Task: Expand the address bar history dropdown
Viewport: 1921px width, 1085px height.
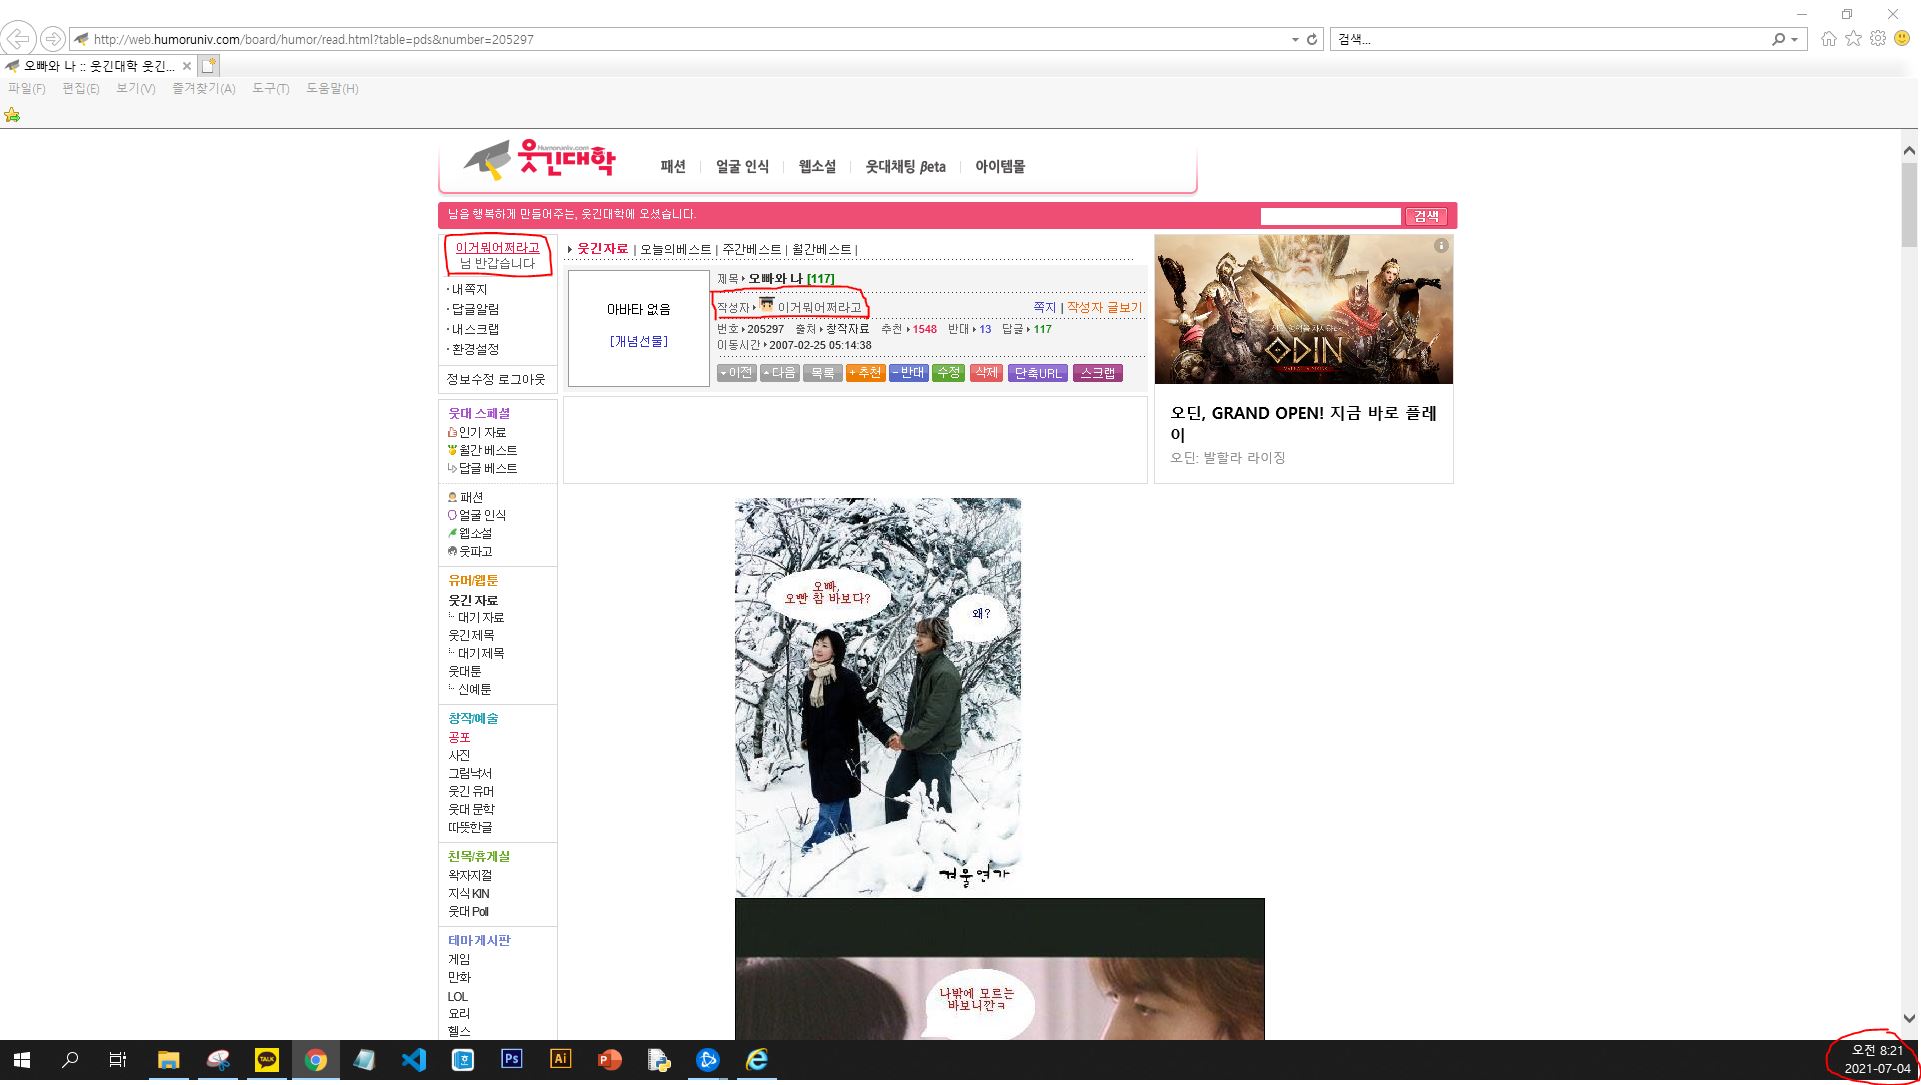Action: (x=1295, y=40)
